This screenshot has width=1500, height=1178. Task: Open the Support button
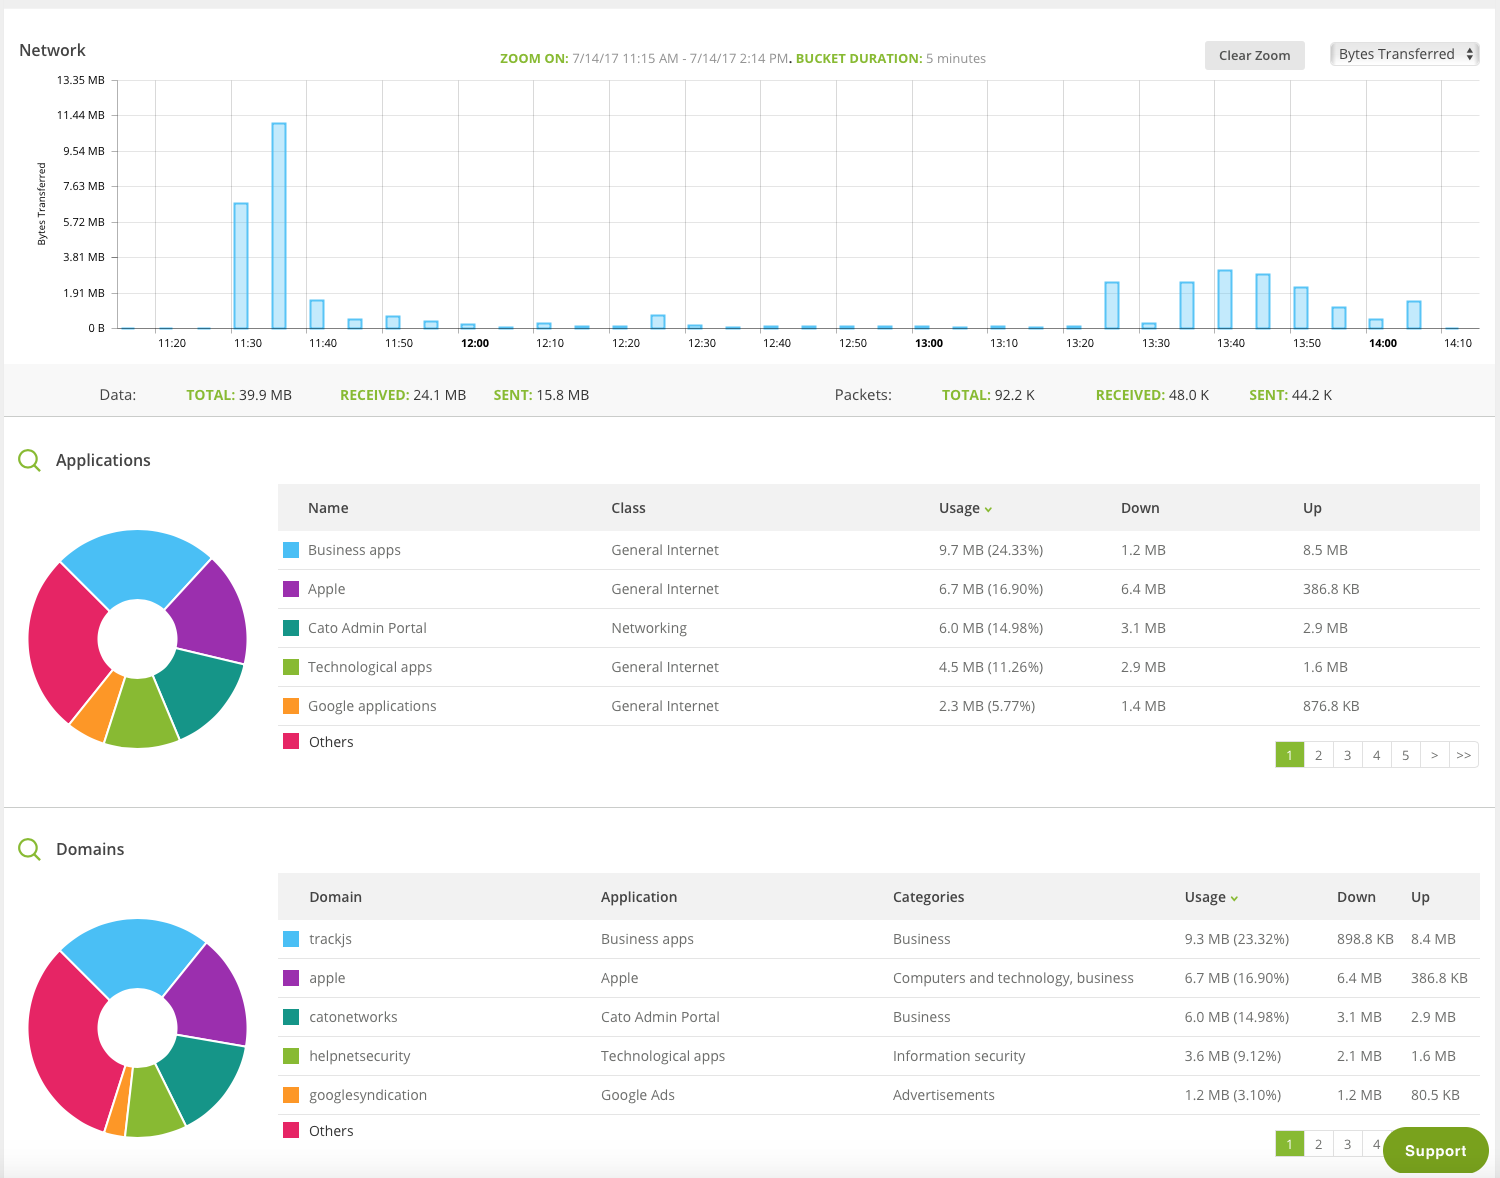[x=1435, y=1150]
